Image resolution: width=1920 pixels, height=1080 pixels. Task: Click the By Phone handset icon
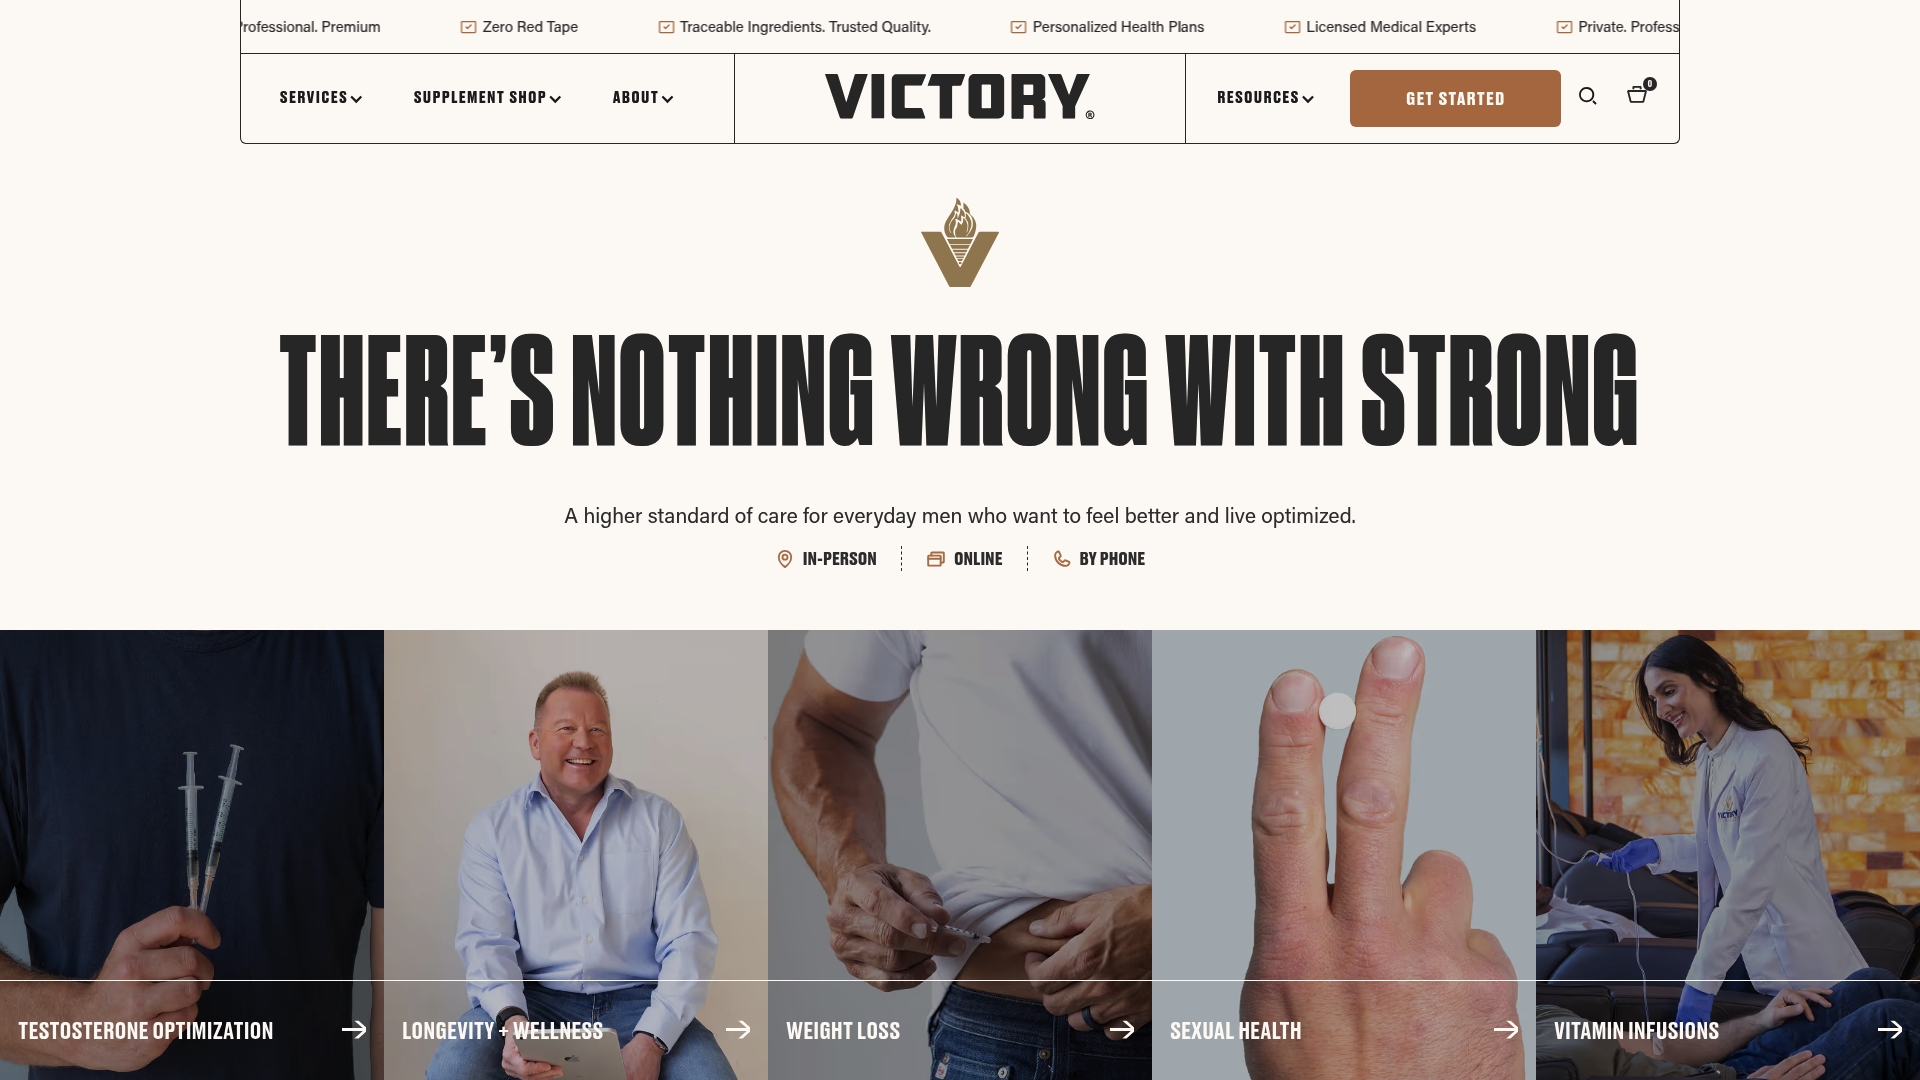pyautogui.click(x=1062, y=559)
